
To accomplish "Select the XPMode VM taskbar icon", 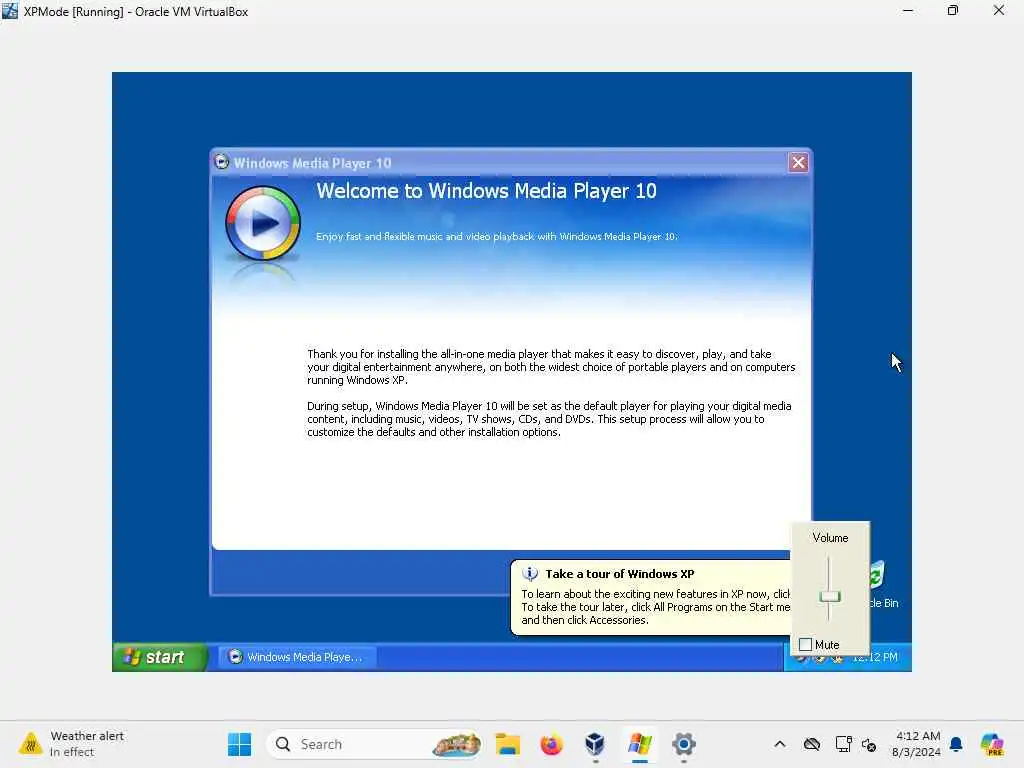I will click(x=639, y=744).
